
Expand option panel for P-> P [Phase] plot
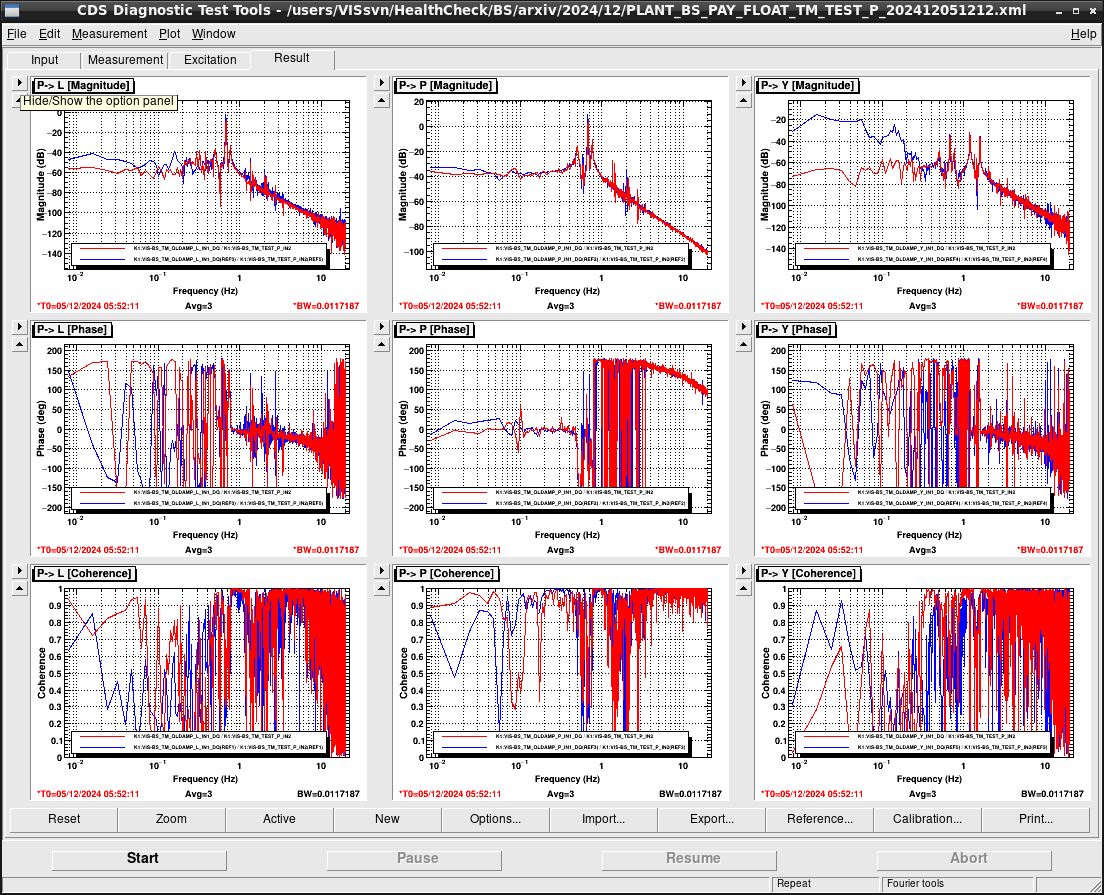tap(382, 327)
